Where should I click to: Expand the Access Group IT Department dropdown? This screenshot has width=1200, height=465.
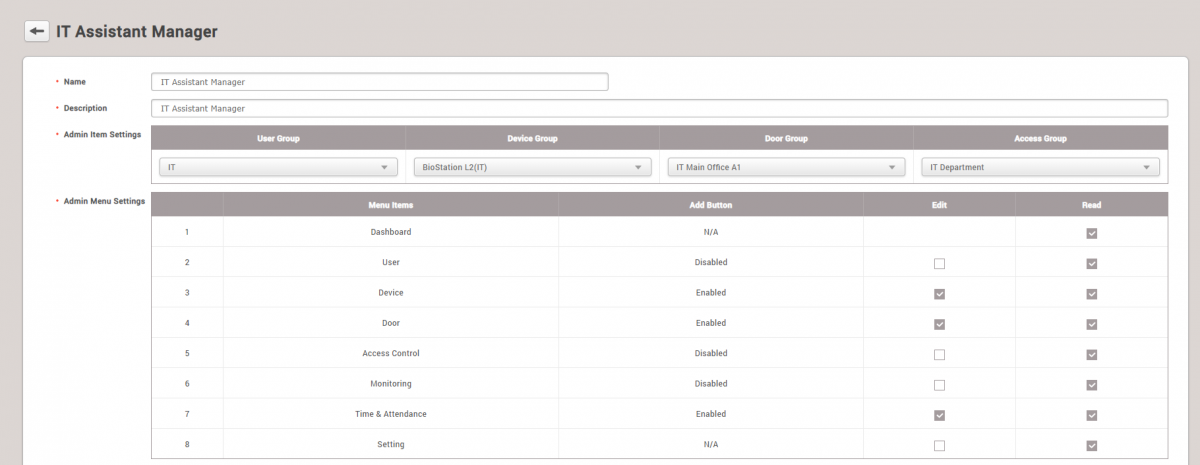tap(1040, 168)
